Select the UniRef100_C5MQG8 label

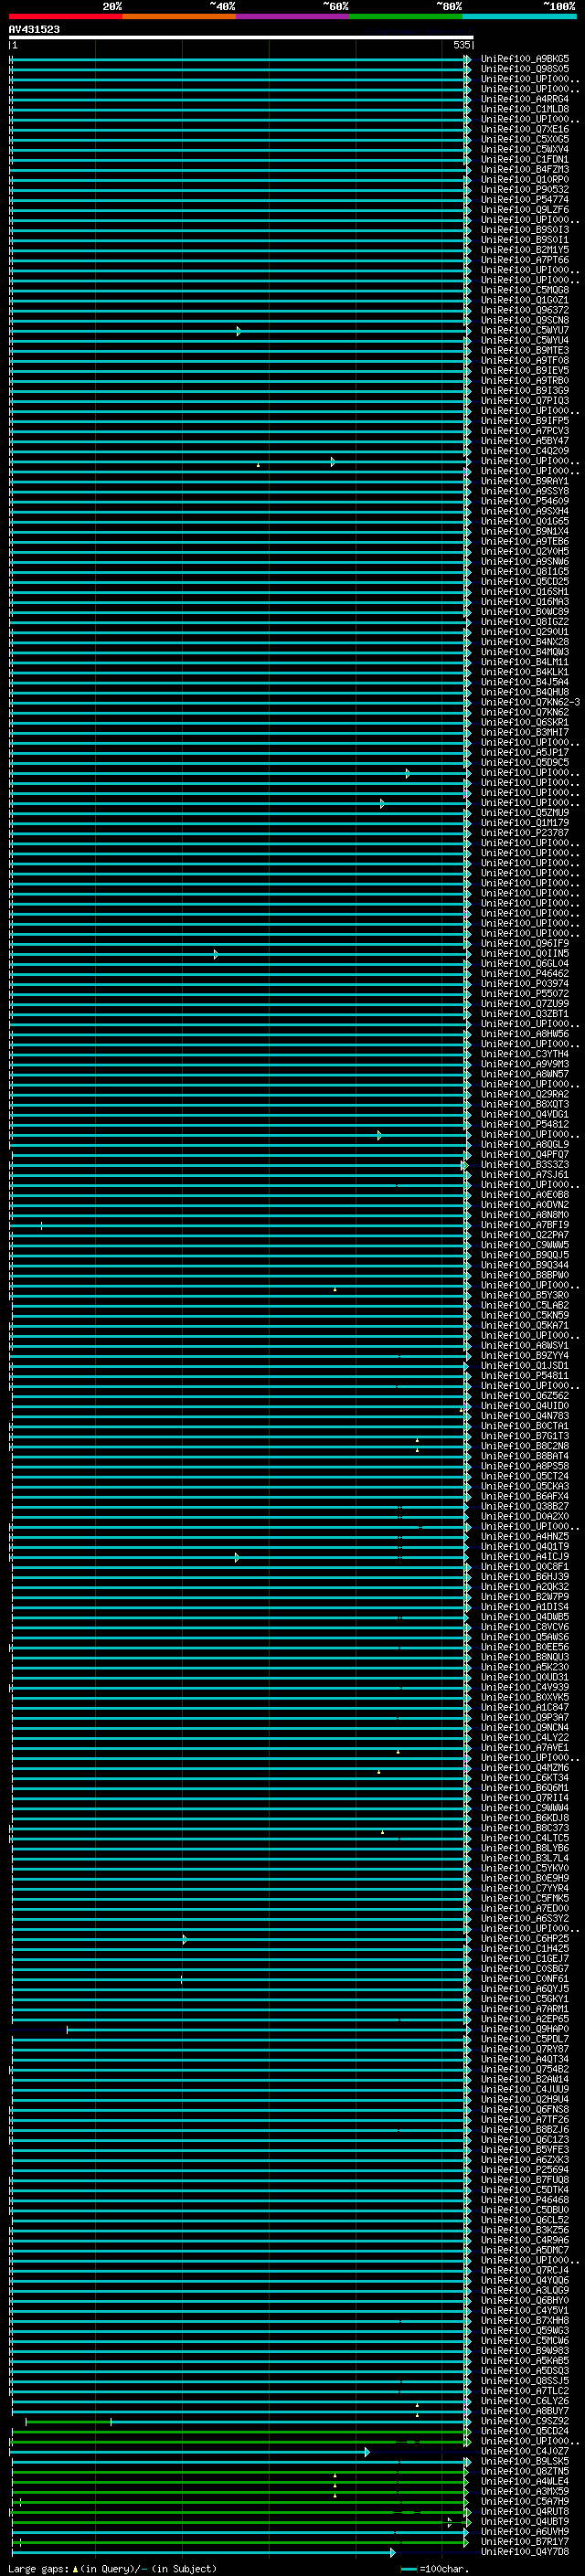point(525,290)
